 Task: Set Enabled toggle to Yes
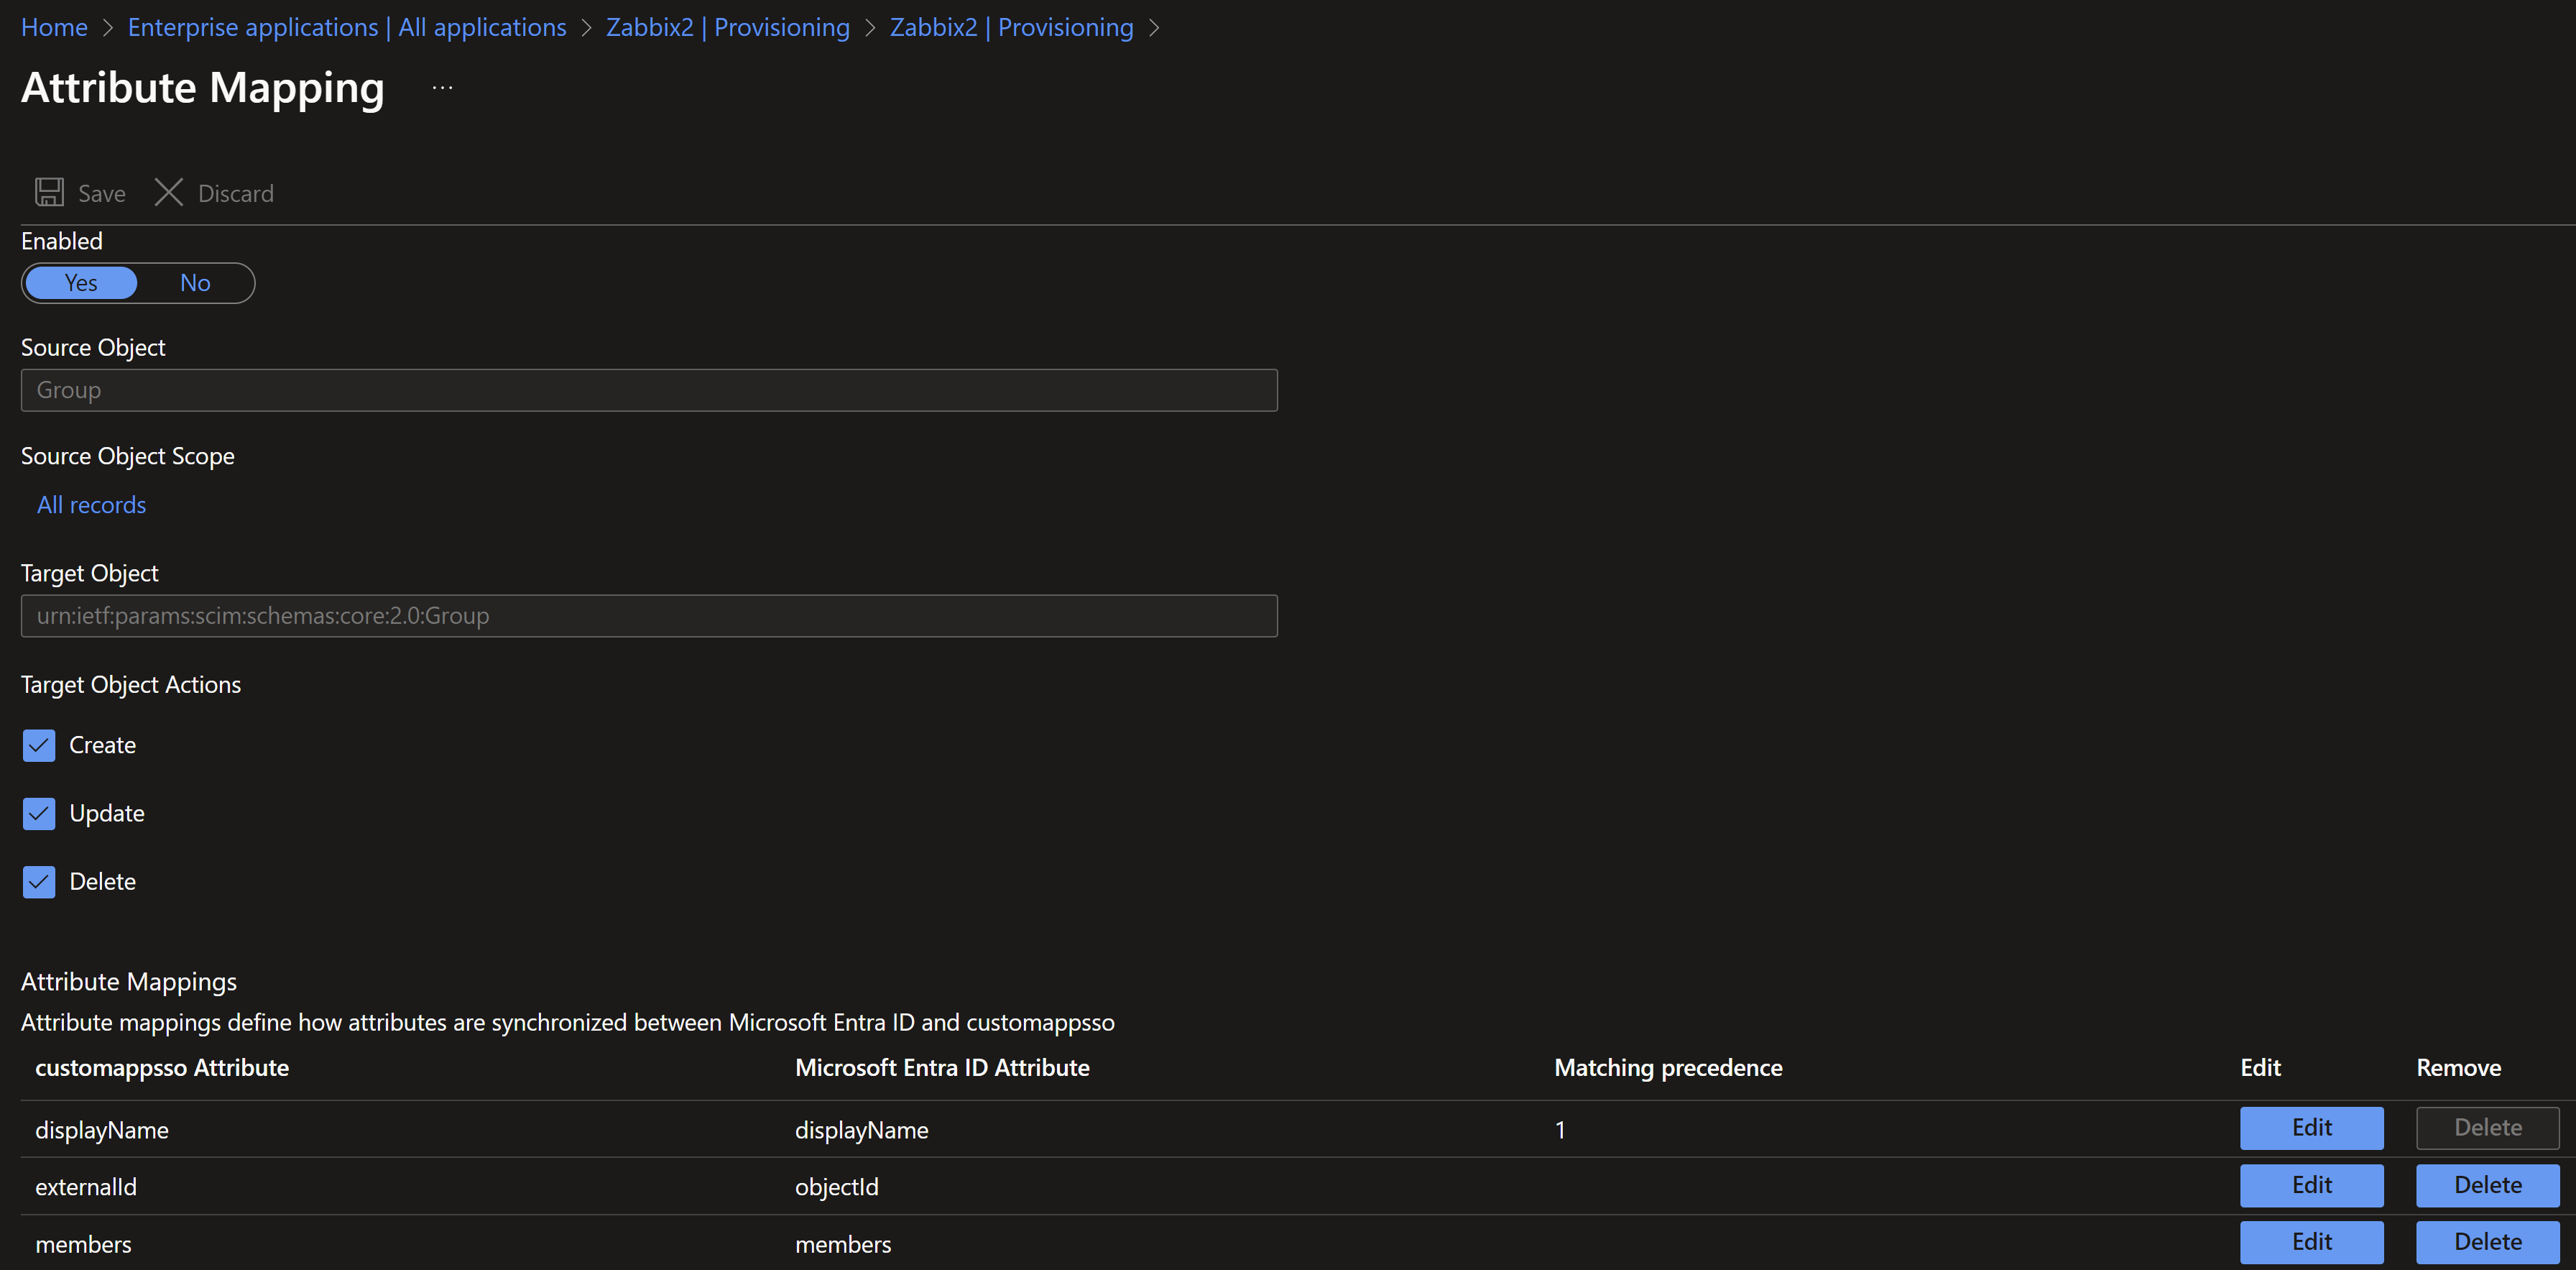[x=81, y=283]
